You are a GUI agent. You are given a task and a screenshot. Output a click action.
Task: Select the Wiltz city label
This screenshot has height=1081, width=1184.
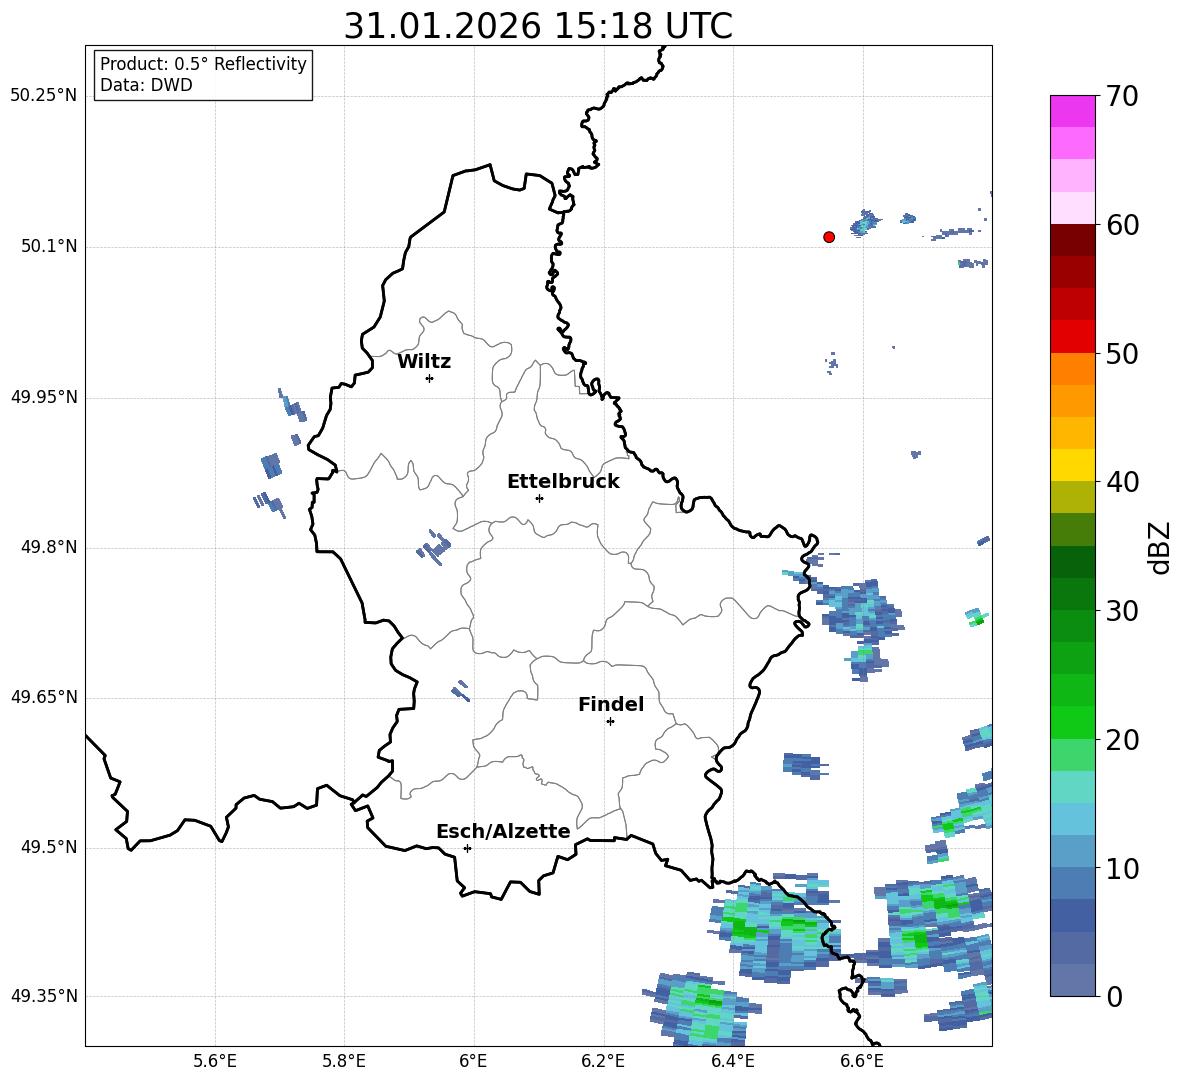tap(424, 362)
